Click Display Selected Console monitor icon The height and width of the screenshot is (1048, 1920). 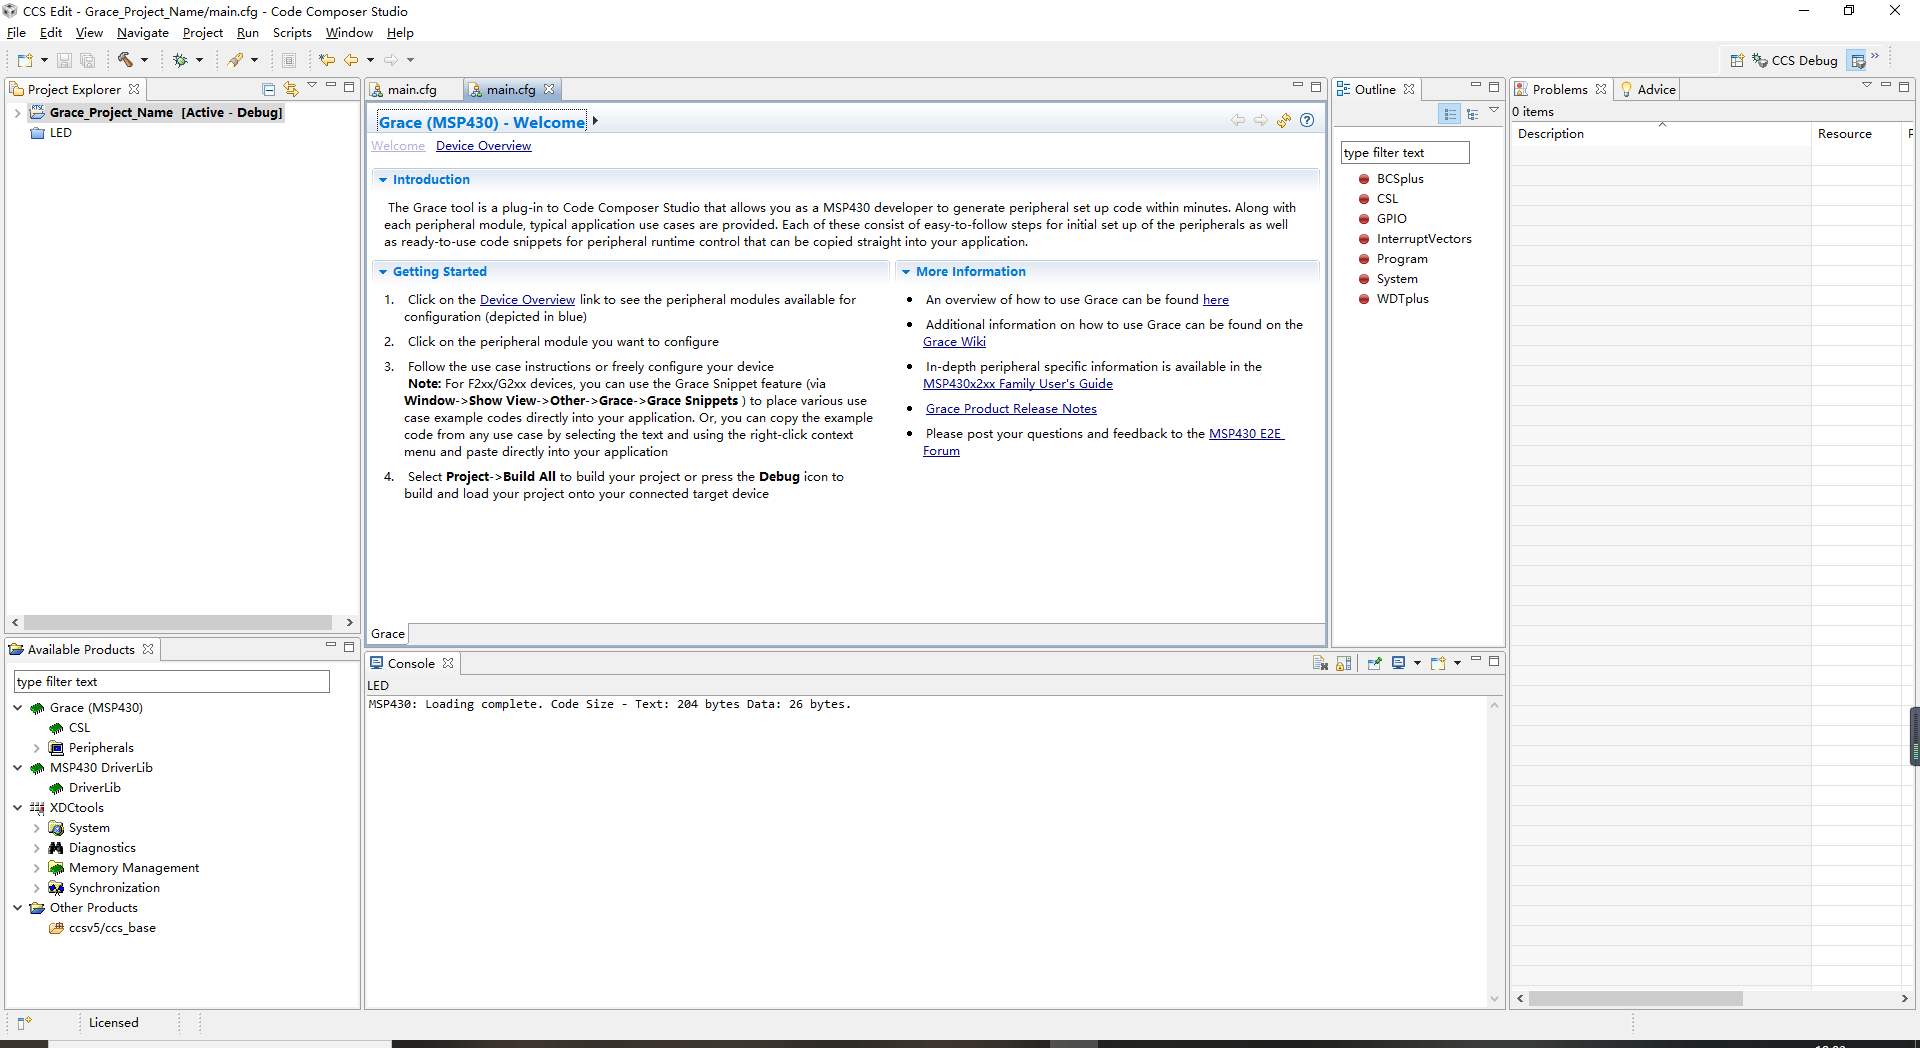1399,663
